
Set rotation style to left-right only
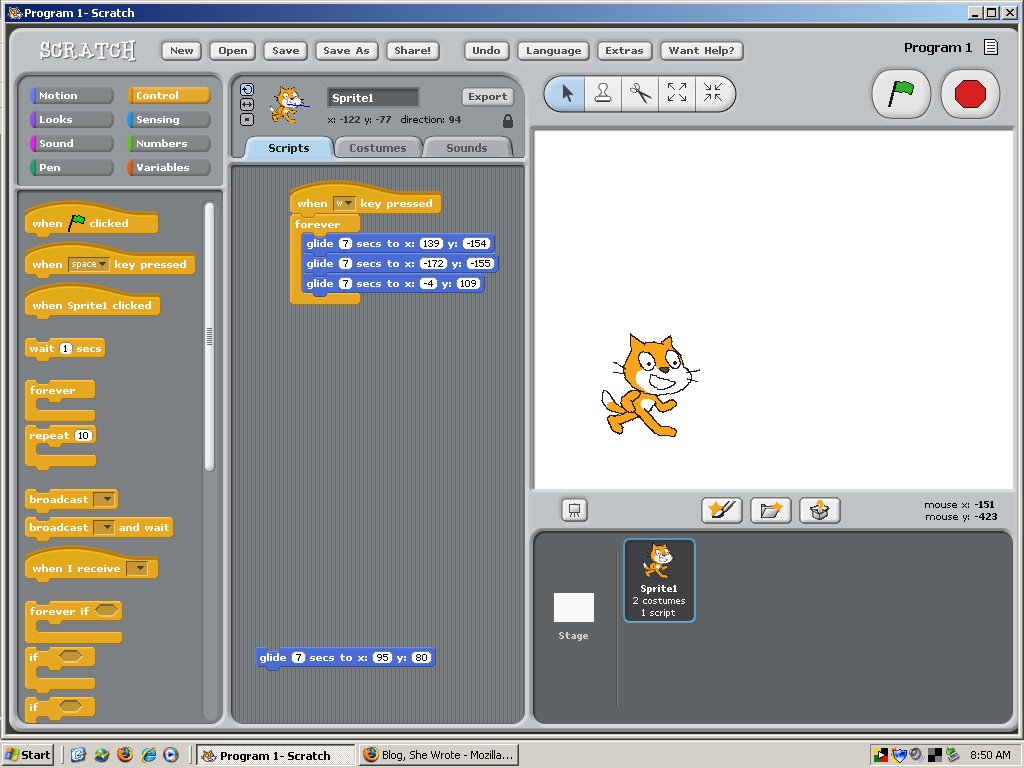(x=247, y=104)
